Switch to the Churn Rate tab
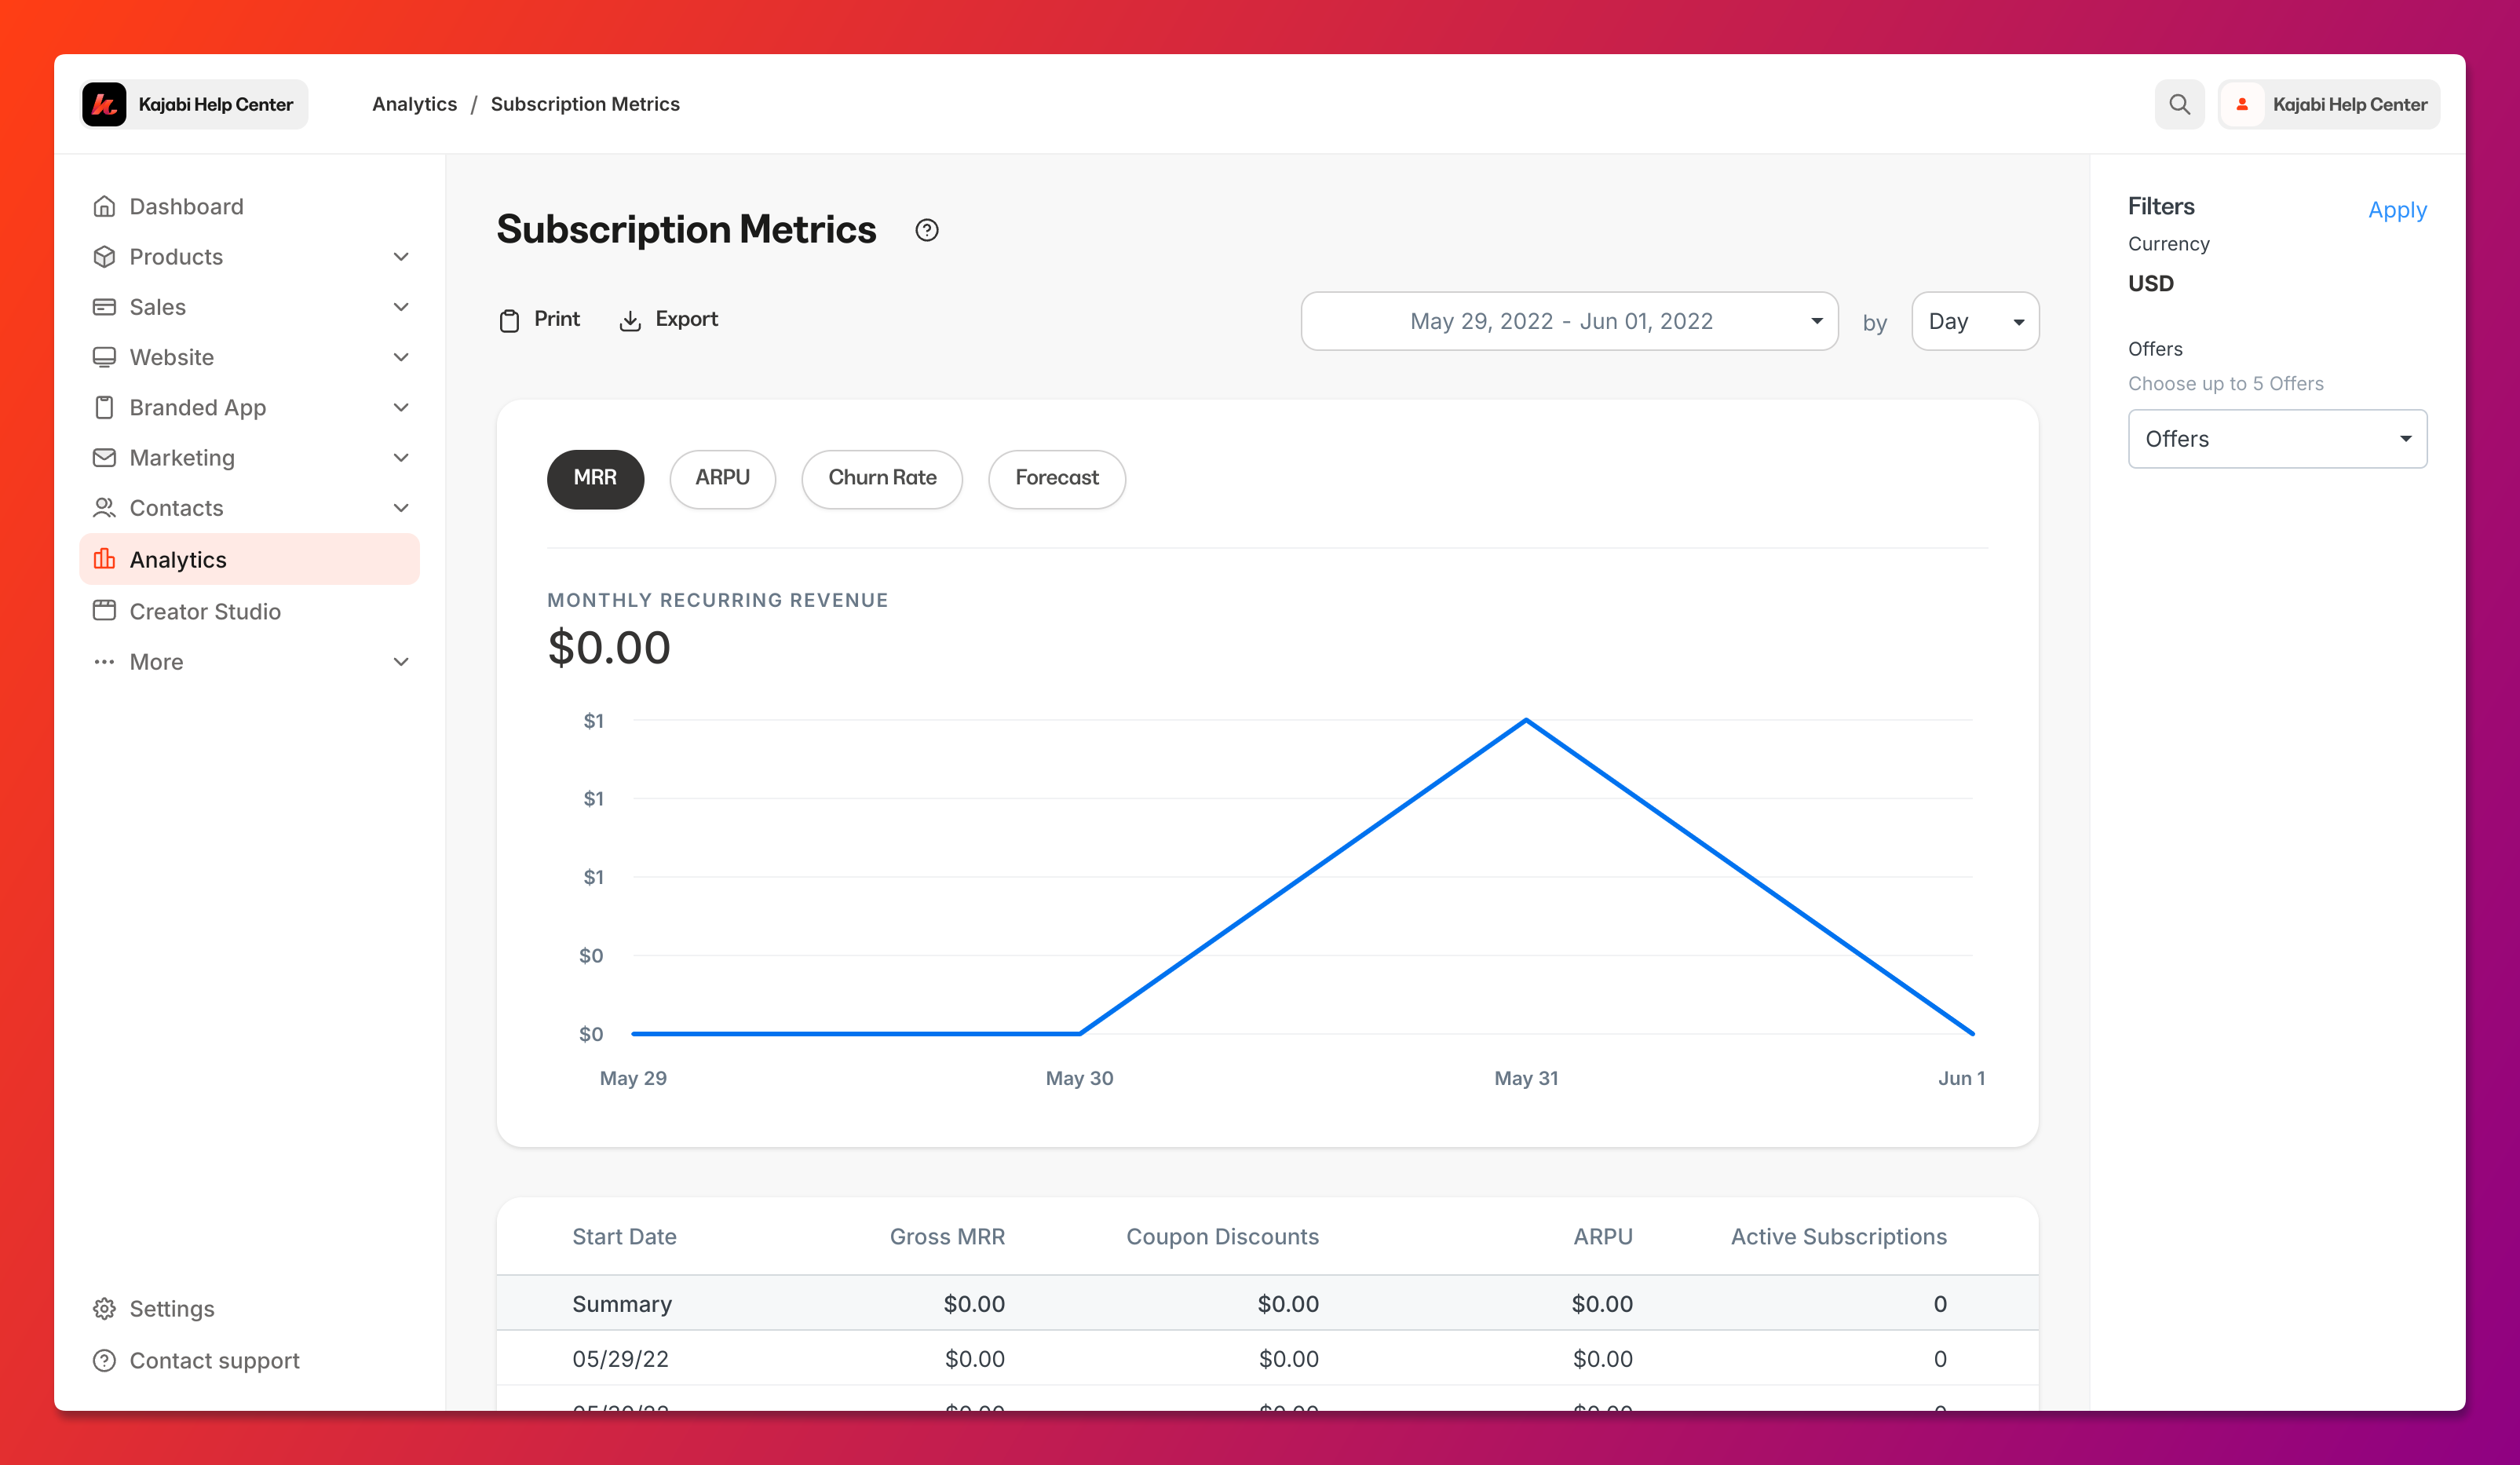2520x1465 pixels. (x=882, y=479)
